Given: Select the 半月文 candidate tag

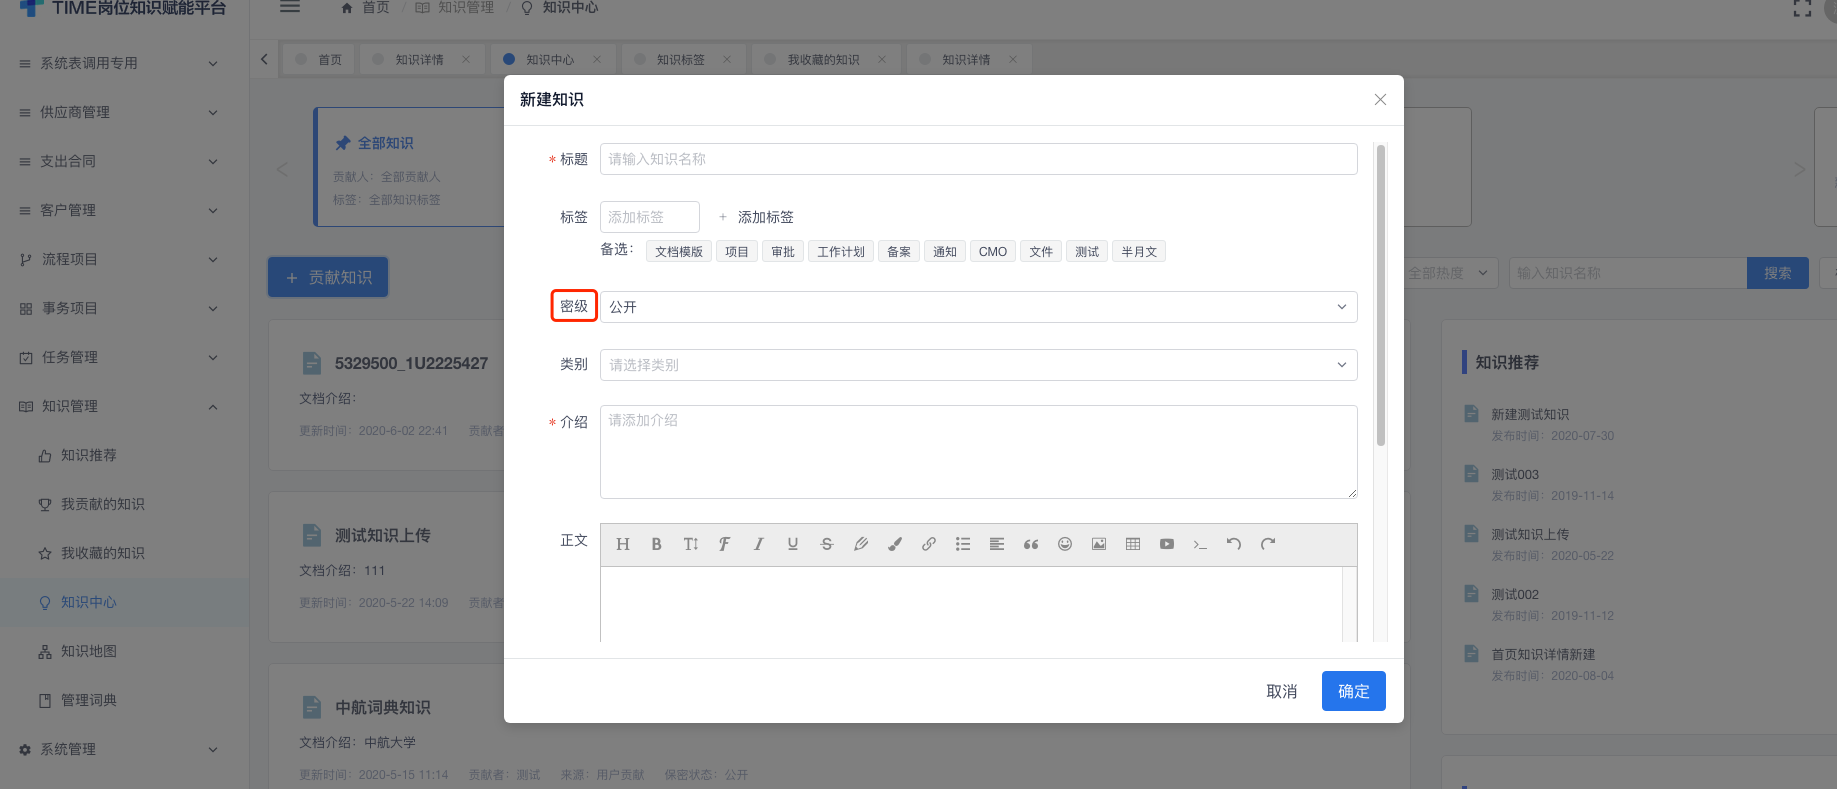Looking at the screenshot, I should pyautogui.click(x=1139, y=252).
